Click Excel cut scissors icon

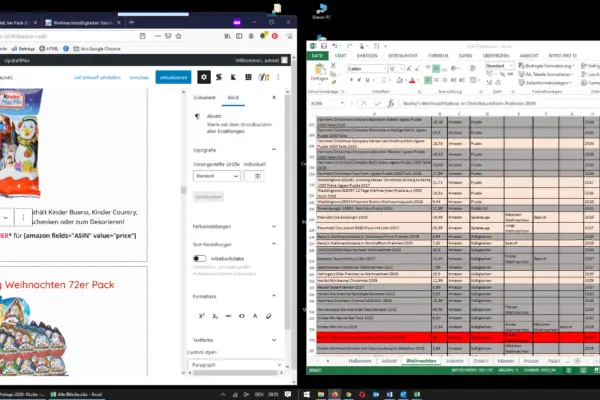click(x=333, y=66)
